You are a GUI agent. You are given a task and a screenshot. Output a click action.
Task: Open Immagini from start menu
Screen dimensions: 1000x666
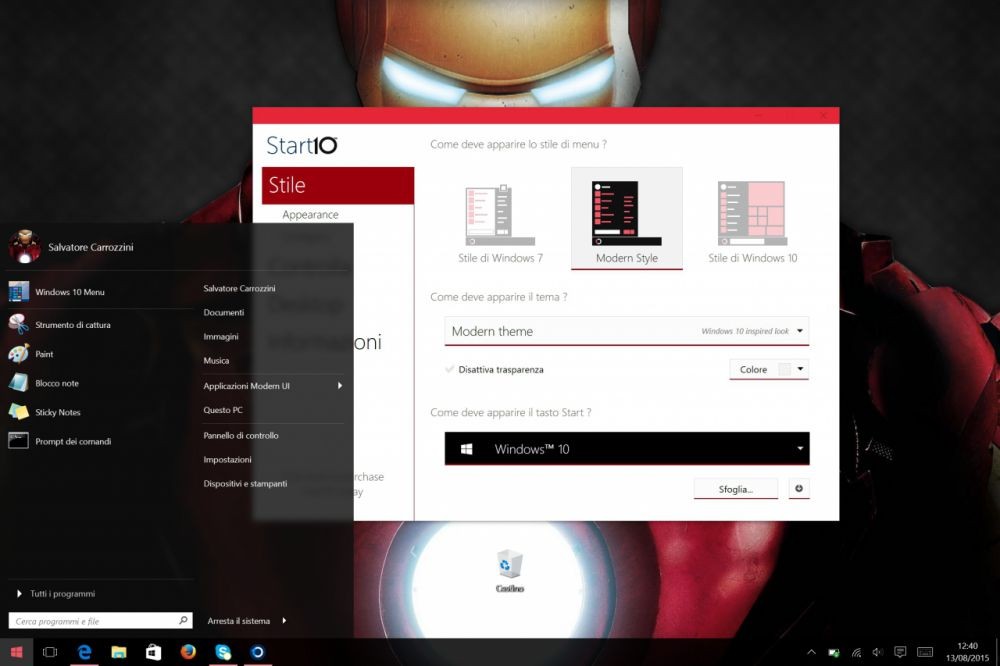pos(221,337)
